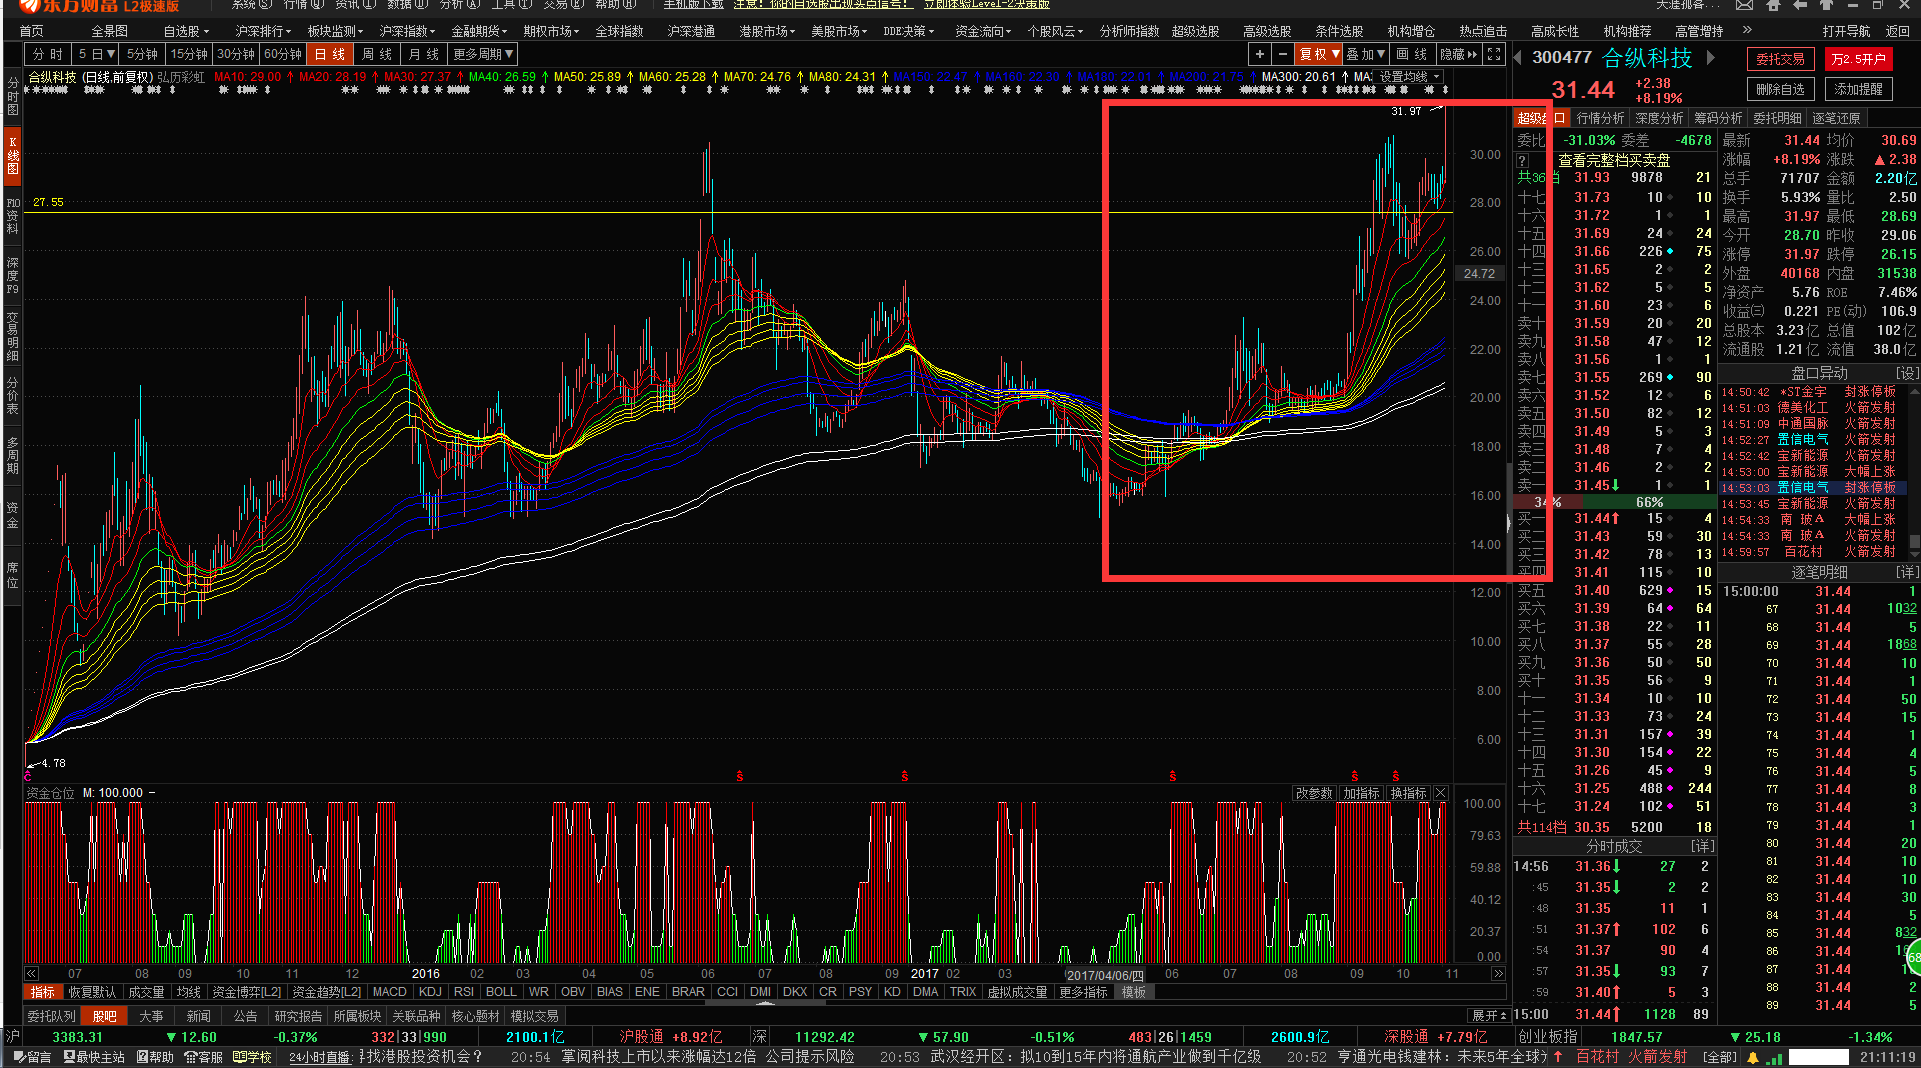Jump timeline to earliest date
Viewport: 1921px width, 1068px height.
[31, 973]
